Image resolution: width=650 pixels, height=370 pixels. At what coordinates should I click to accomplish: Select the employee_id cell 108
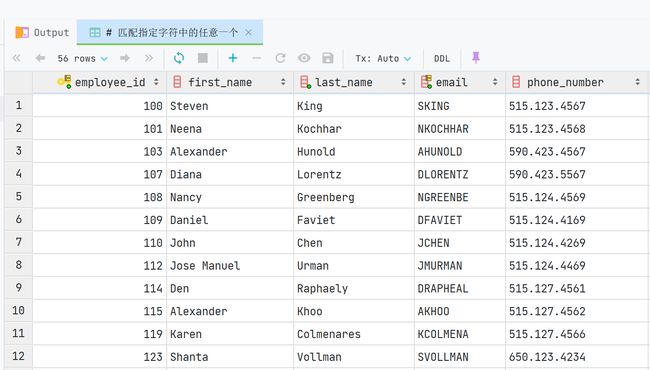tap(99, 197)
